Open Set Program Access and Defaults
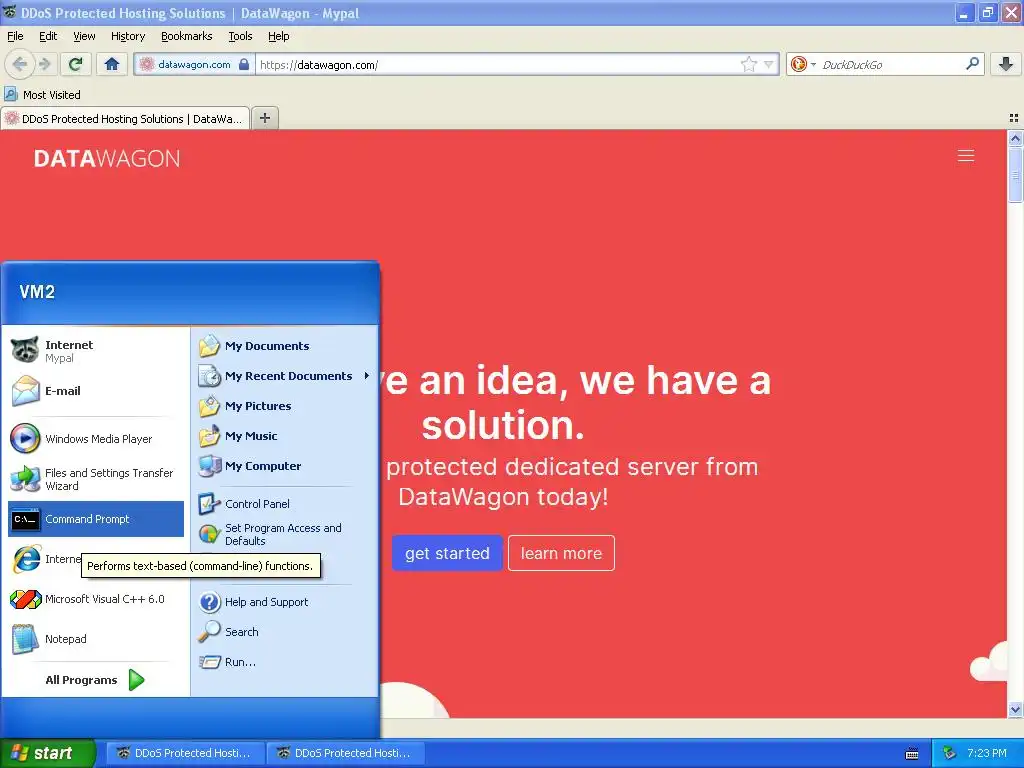Viewport: 1024px width, 768px height. (x=284, y=534)
